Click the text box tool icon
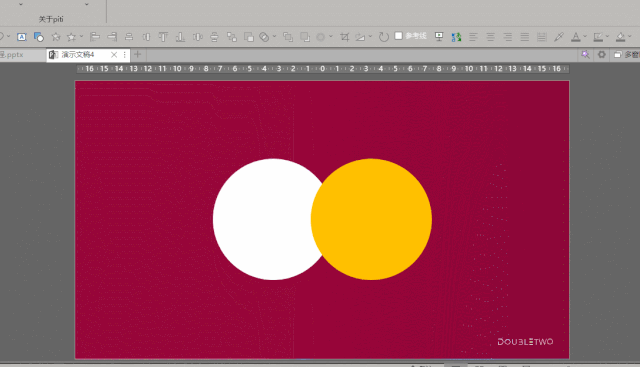The width and height of the screenshot is (640, 367). pos(22,37)
